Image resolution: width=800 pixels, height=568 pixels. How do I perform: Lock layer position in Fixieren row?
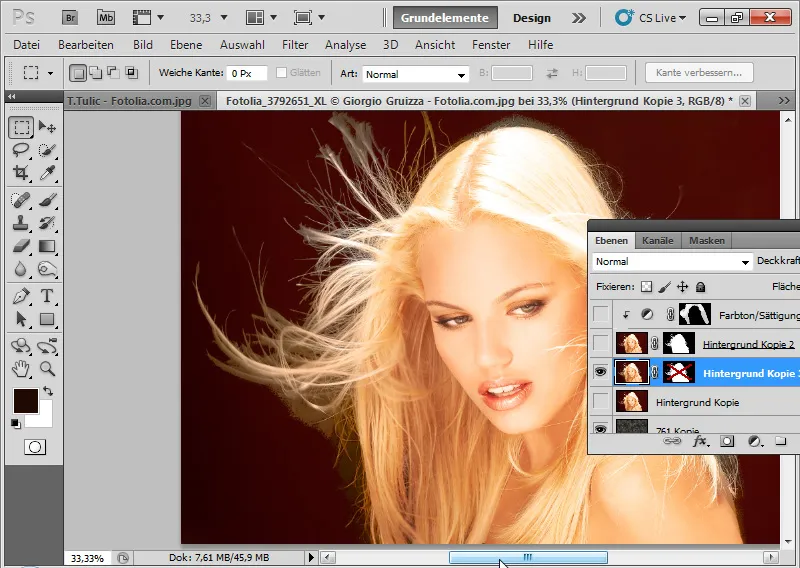pyautogui.click(x=682, y=287)
